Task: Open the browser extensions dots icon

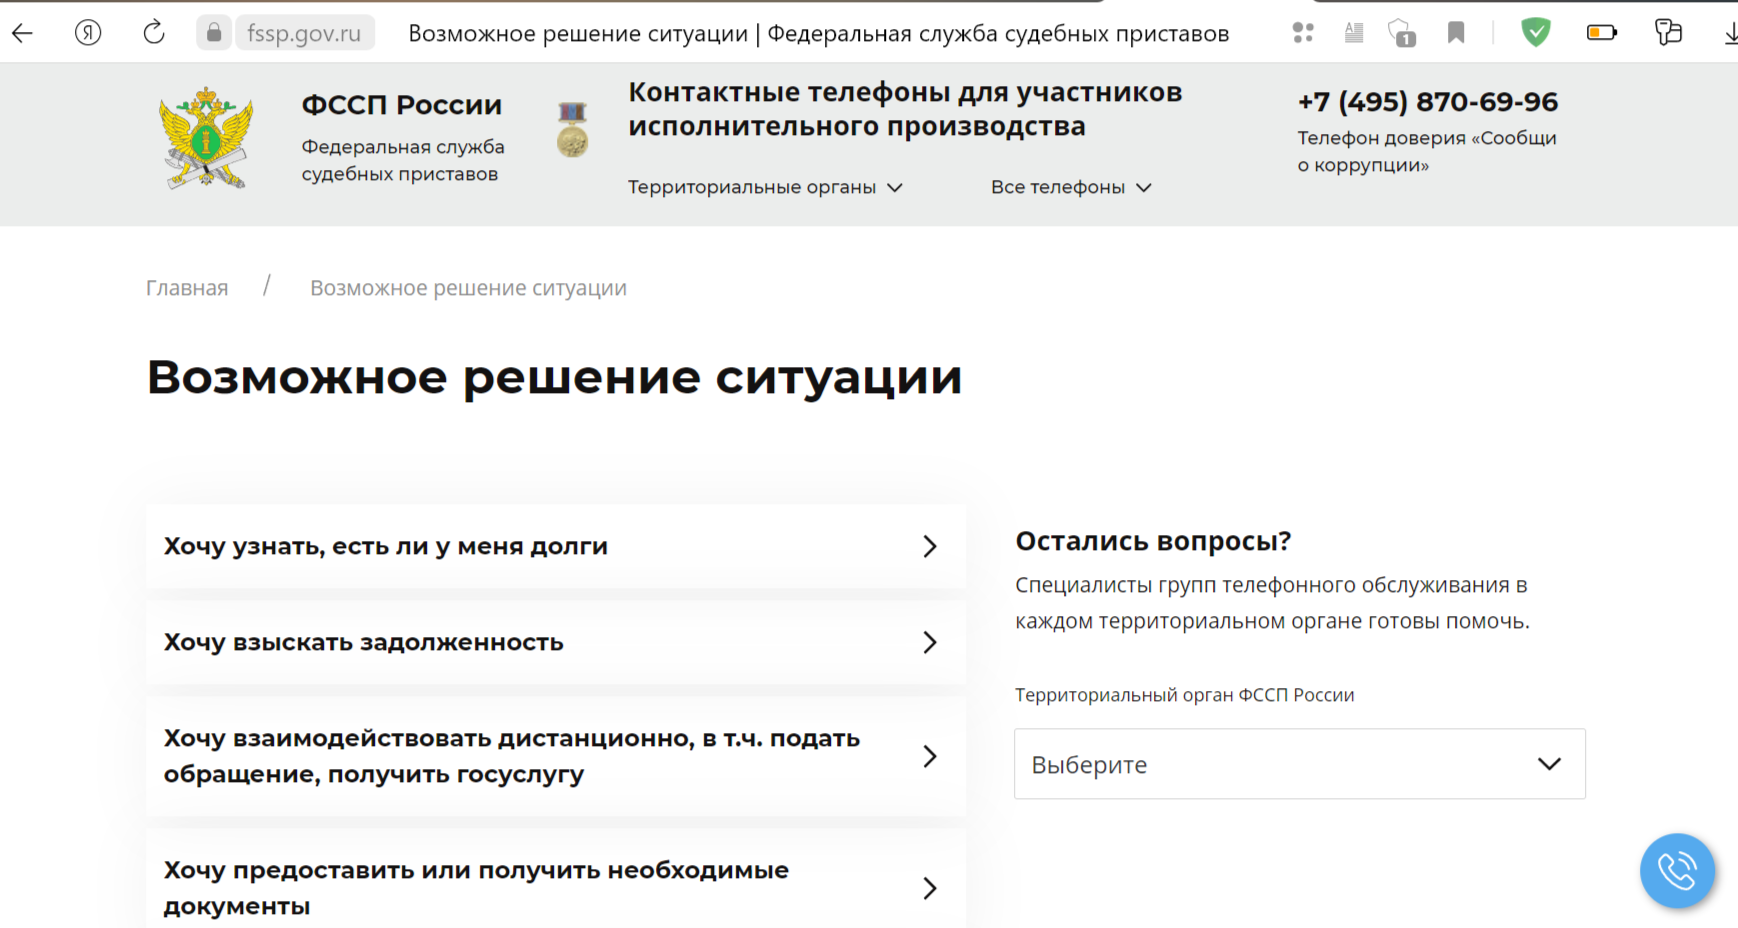Action: 1303,33
